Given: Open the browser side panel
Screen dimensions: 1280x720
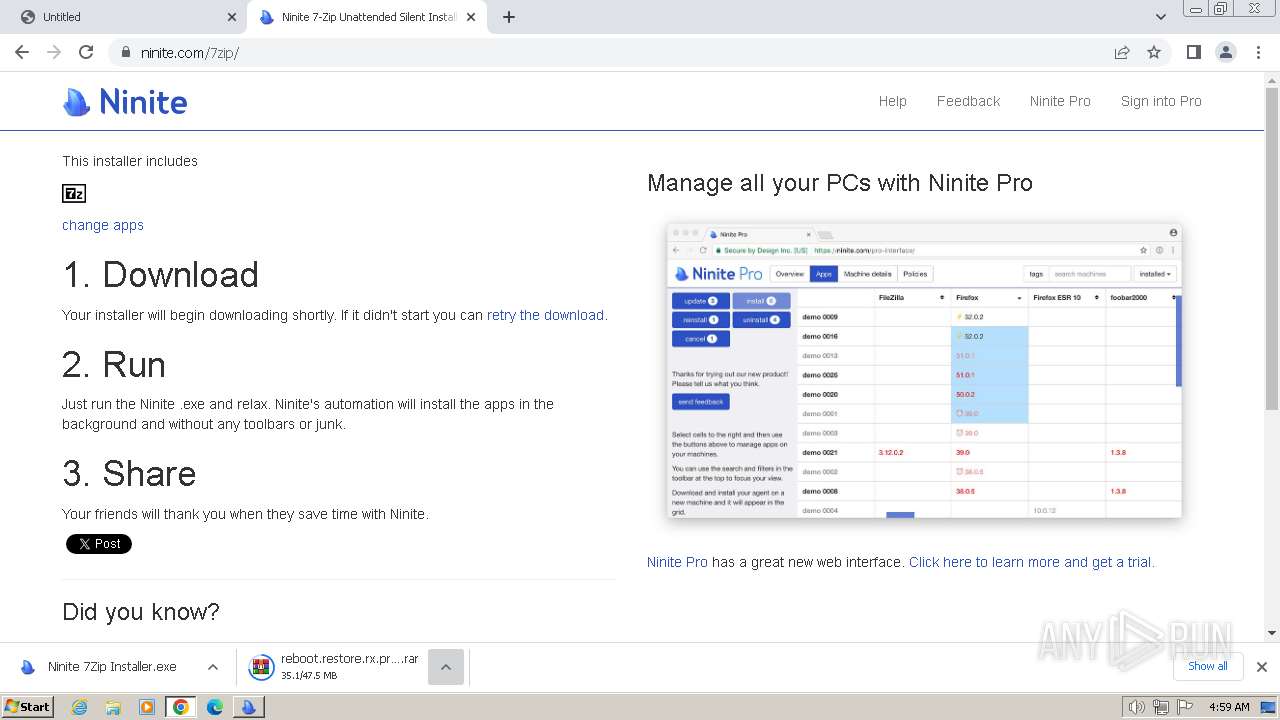Looking at the screenshot, I should [x=1193, y=52].
